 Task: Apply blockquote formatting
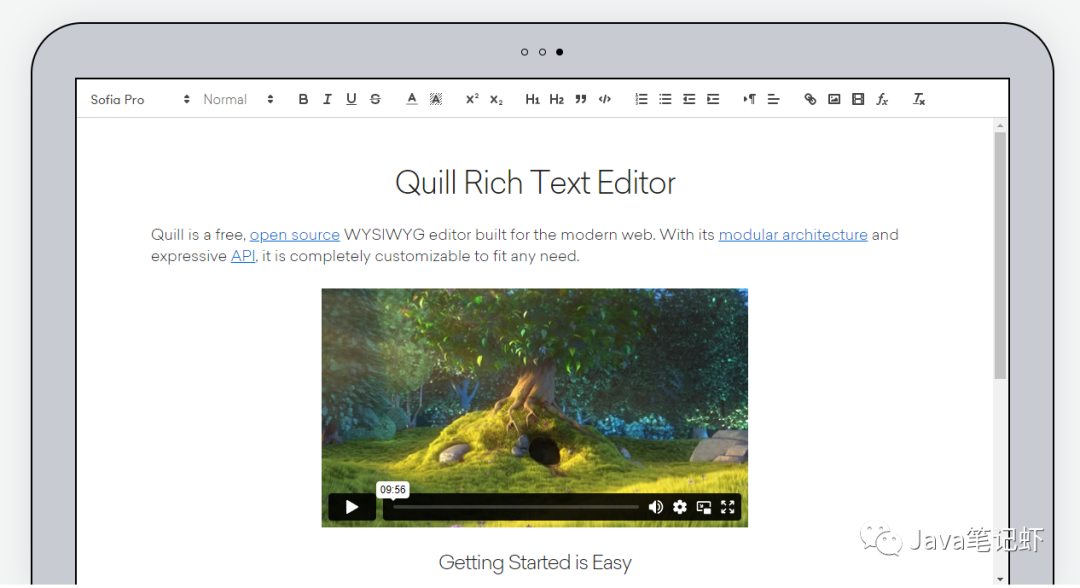[581, 99]
